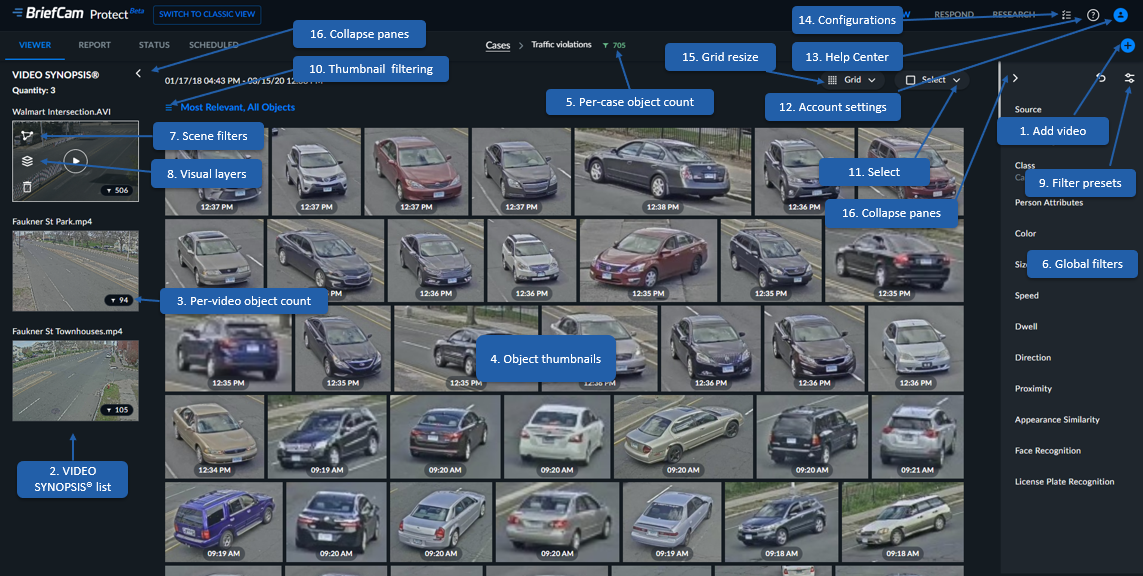Click SWITCH TO CLASSIC VIEW button
This screenshot has height=576, width=1143.
(x=207, y=15)
